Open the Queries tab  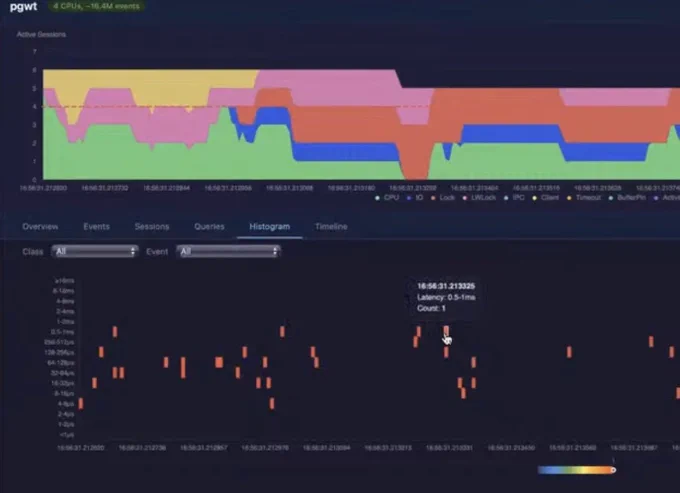coord(209,227)
